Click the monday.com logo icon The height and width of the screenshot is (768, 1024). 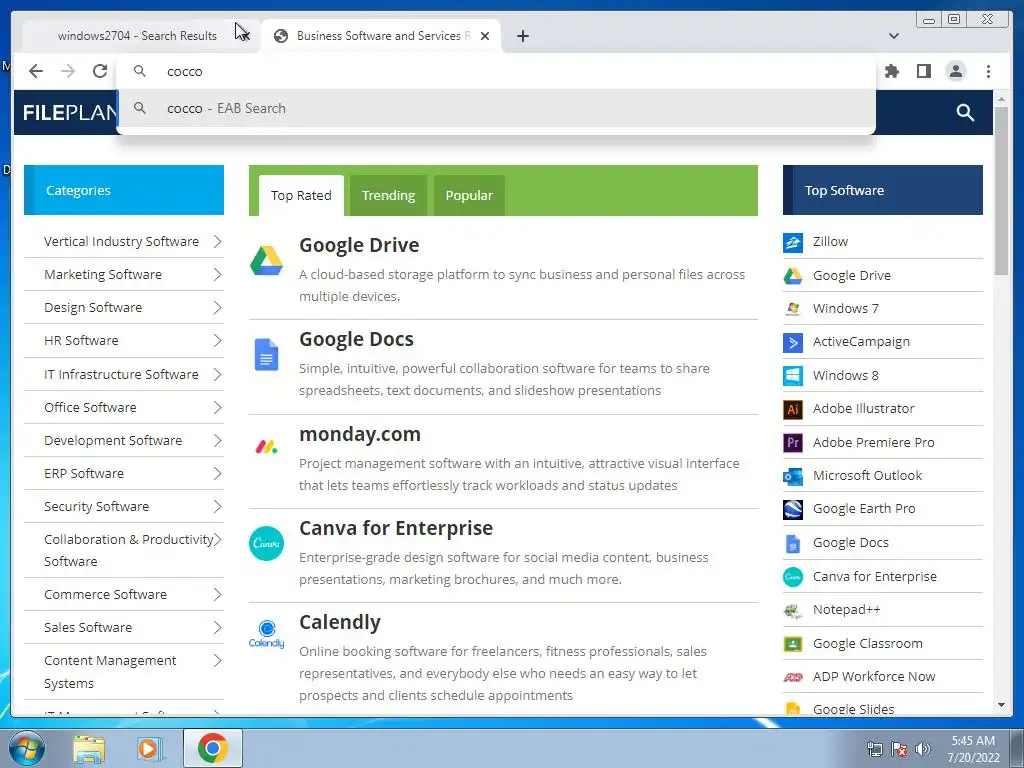pos(266,447)
